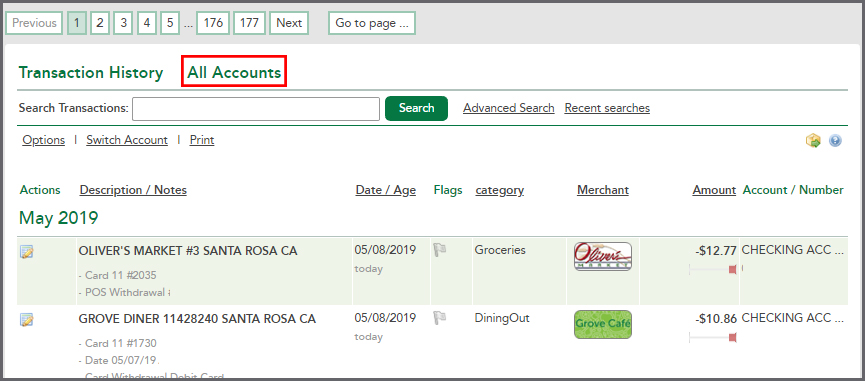The image size is (865, 381).
Task: Sort by Date / Age column
Action: click(x=386, y=190)
